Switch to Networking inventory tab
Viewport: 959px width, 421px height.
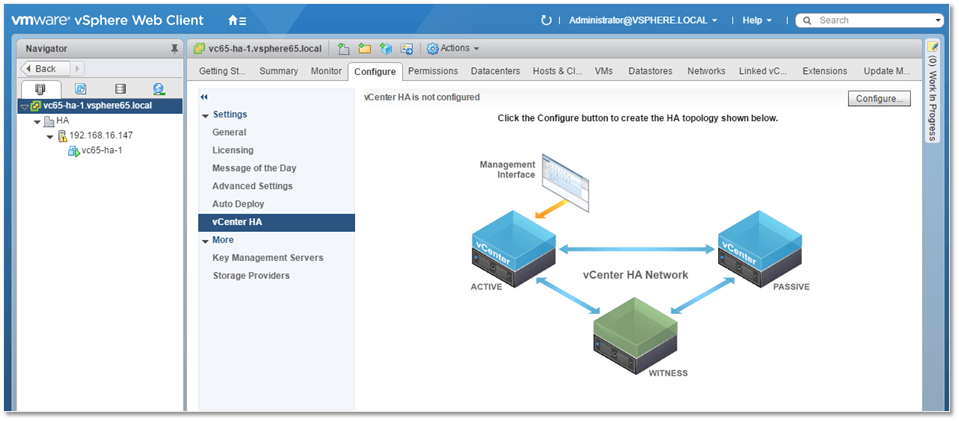(x=159, y=88)
